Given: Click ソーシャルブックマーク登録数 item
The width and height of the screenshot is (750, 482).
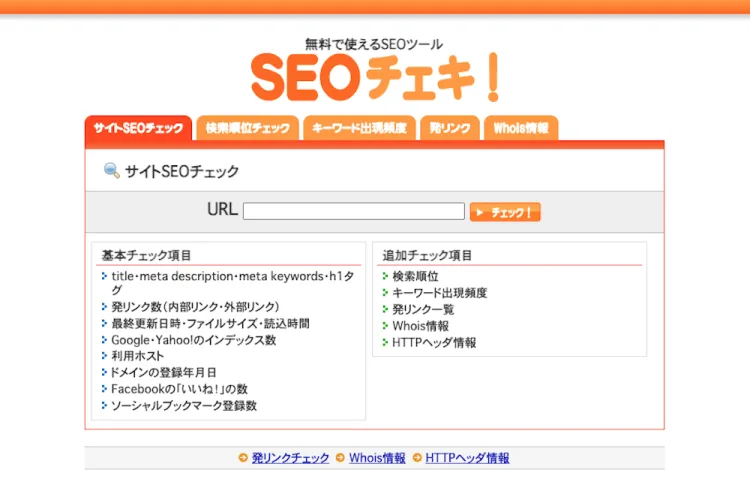Looking at the screenshot, I should pos(184,405).
